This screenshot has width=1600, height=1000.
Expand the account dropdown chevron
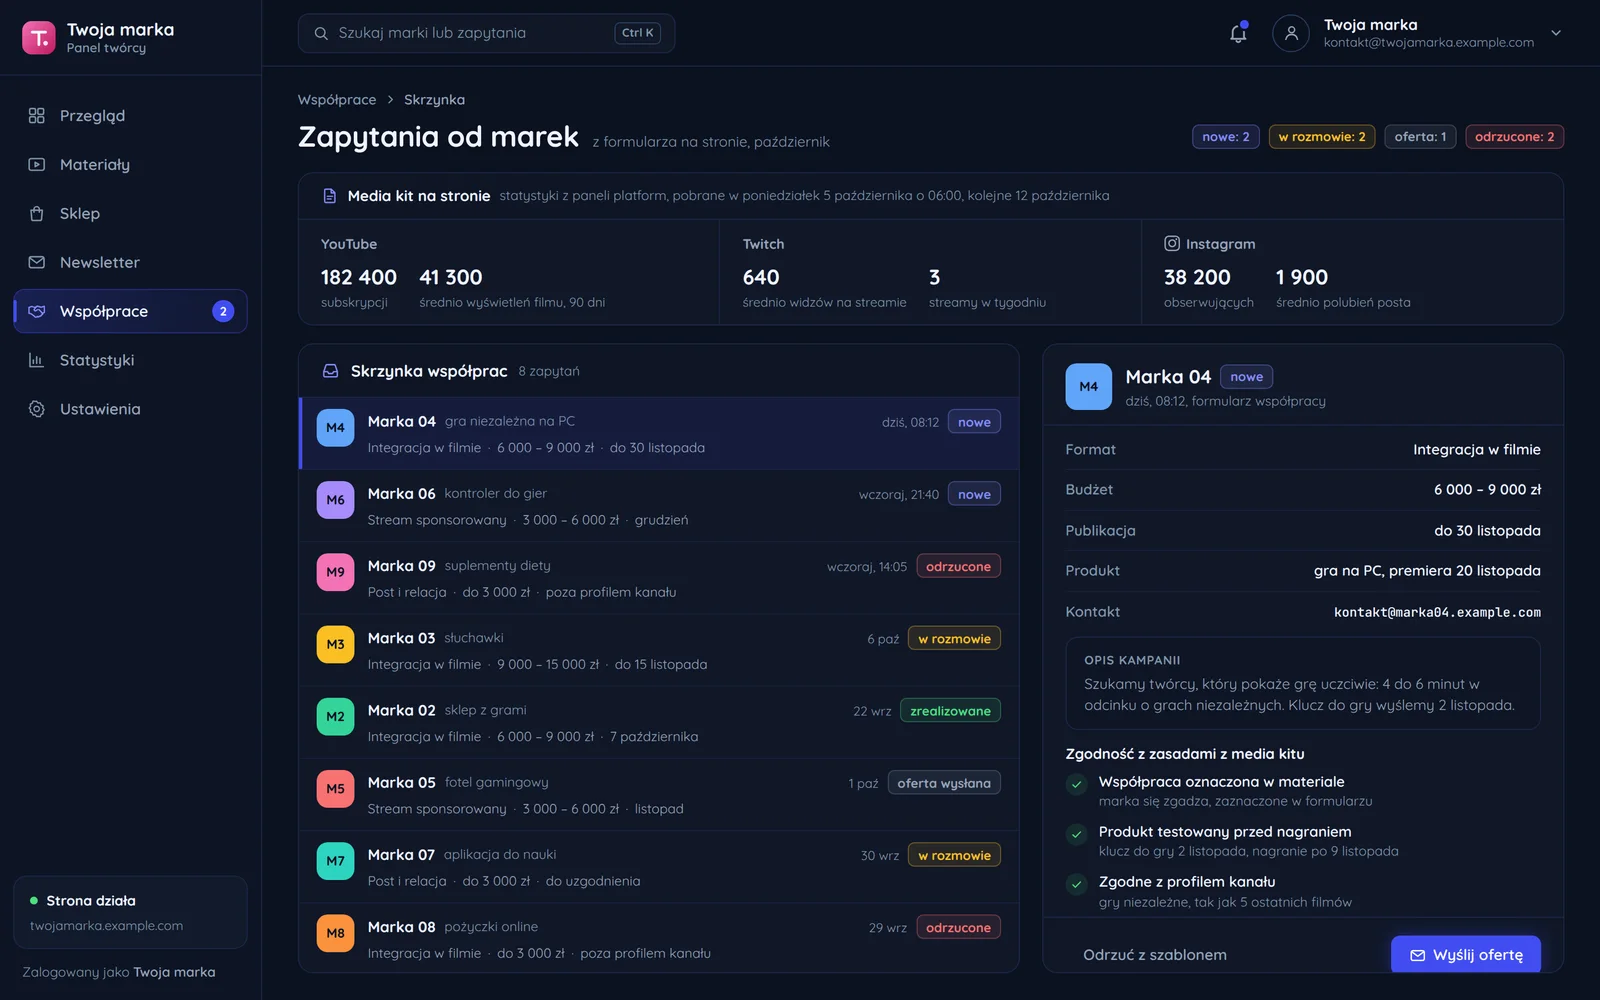1556,33
